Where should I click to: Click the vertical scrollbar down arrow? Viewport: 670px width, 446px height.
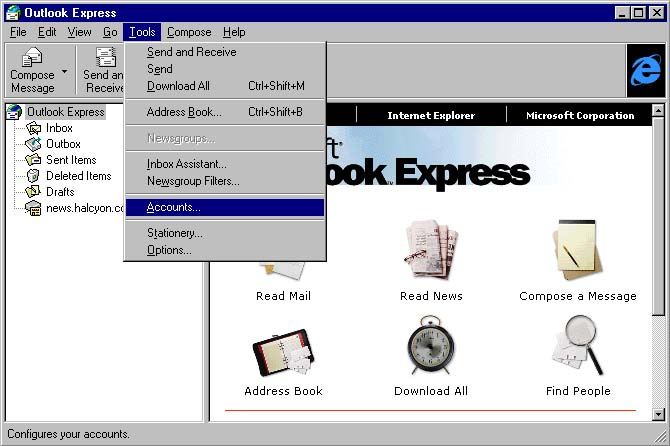[x=659, y=413]
